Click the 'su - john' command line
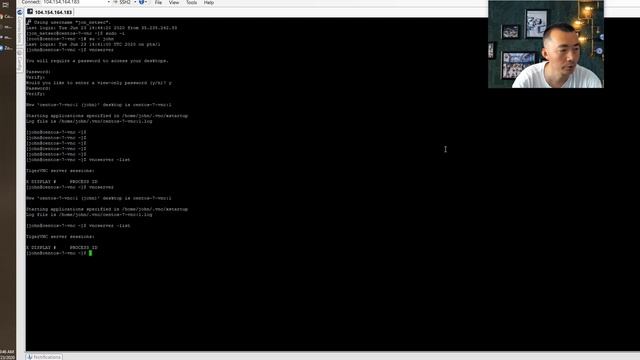 coord(70,39)
